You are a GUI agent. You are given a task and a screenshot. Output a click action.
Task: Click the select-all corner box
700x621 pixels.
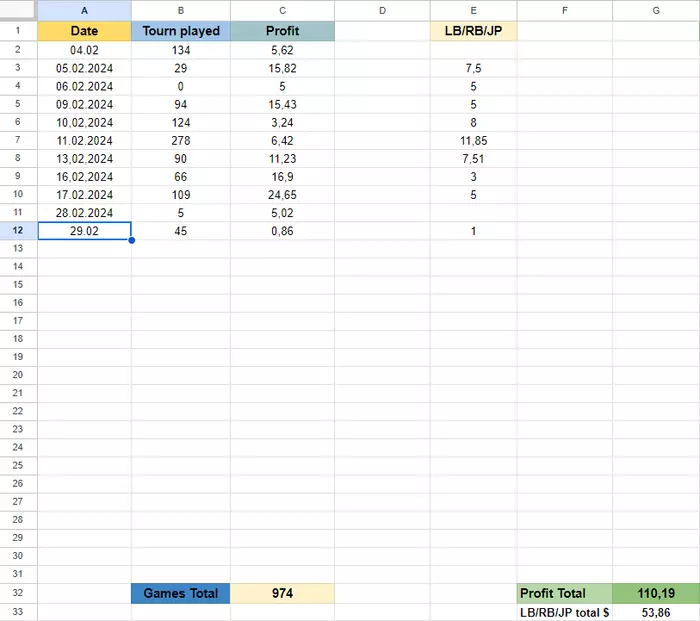pyautogui.click(x=18, y=10)
